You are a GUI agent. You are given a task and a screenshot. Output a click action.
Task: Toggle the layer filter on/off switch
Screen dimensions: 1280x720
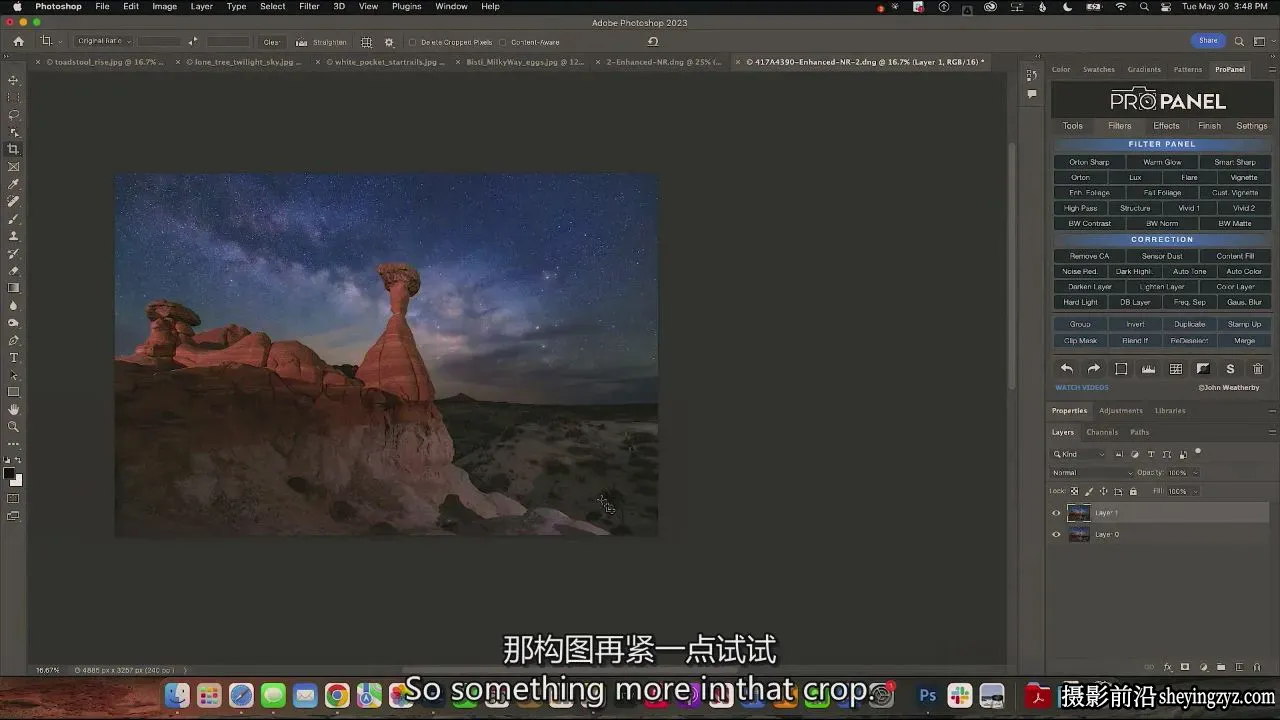tap(1198, 452)
